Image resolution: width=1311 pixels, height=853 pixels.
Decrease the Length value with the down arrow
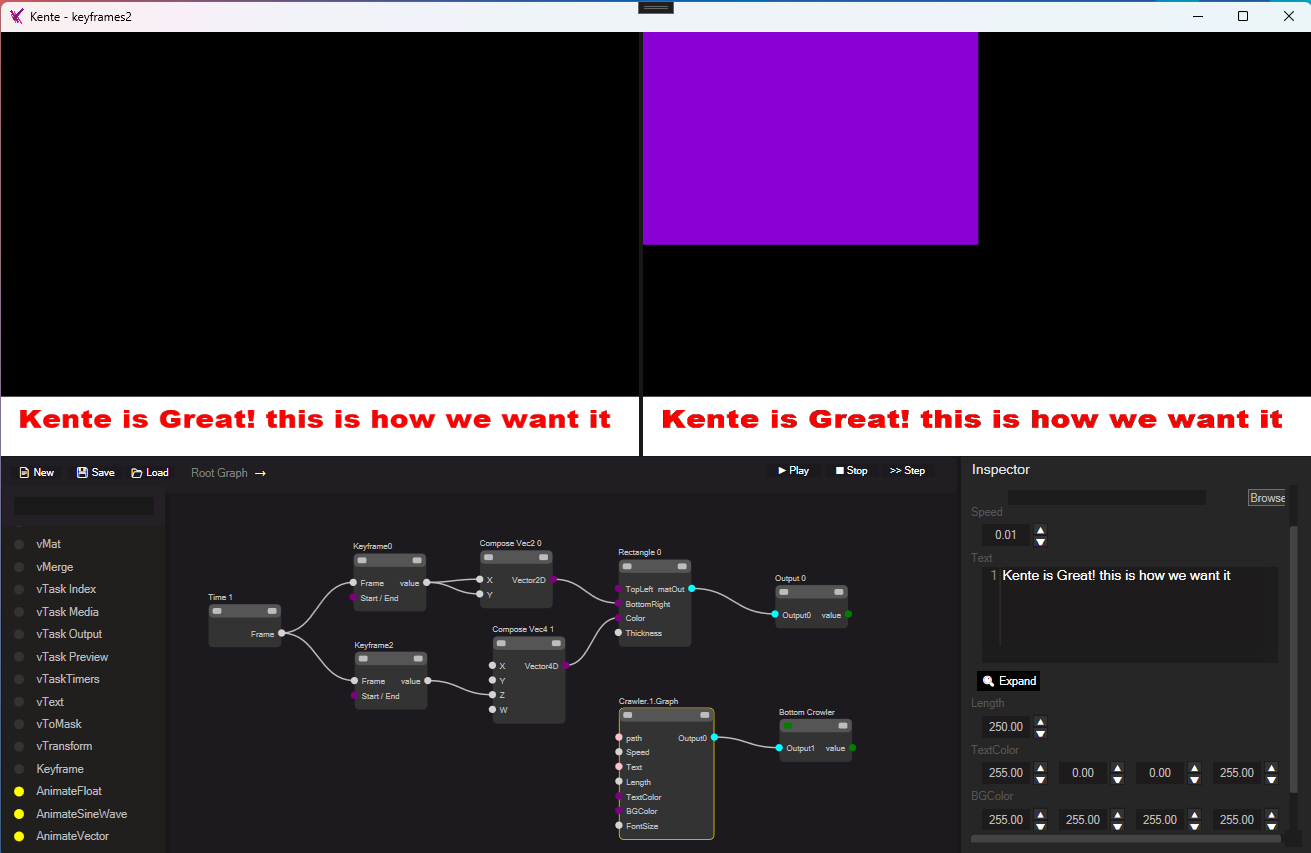tap(1040, 733)
